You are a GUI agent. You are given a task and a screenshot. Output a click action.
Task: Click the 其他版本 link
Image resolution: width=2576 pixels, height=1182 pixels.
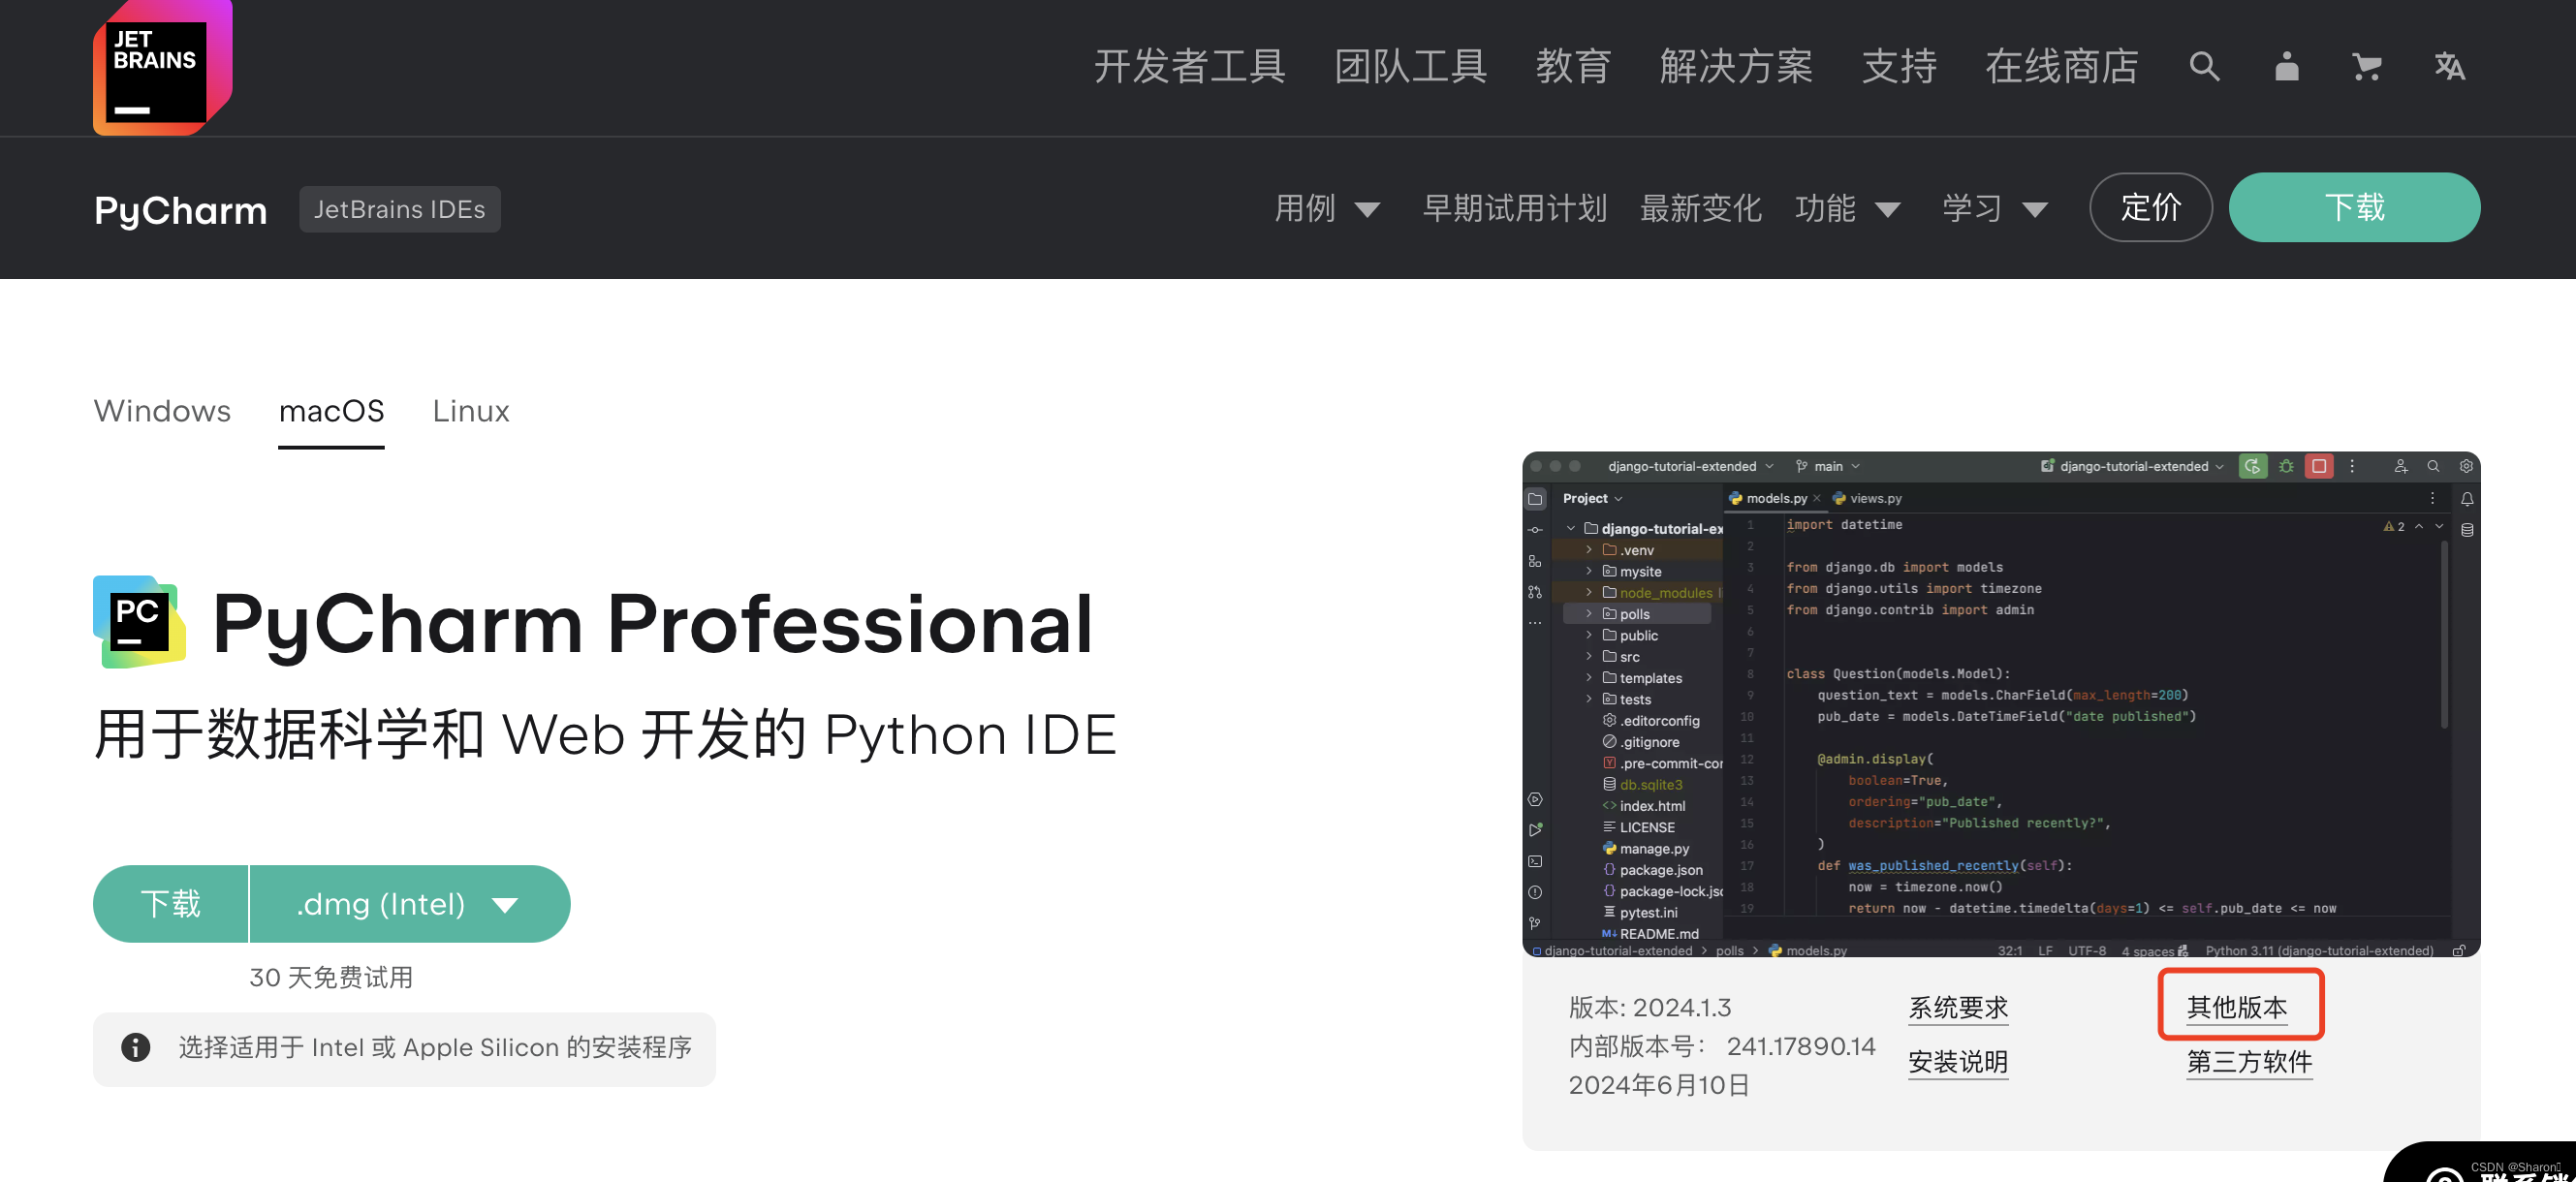pos(2237,1006)
